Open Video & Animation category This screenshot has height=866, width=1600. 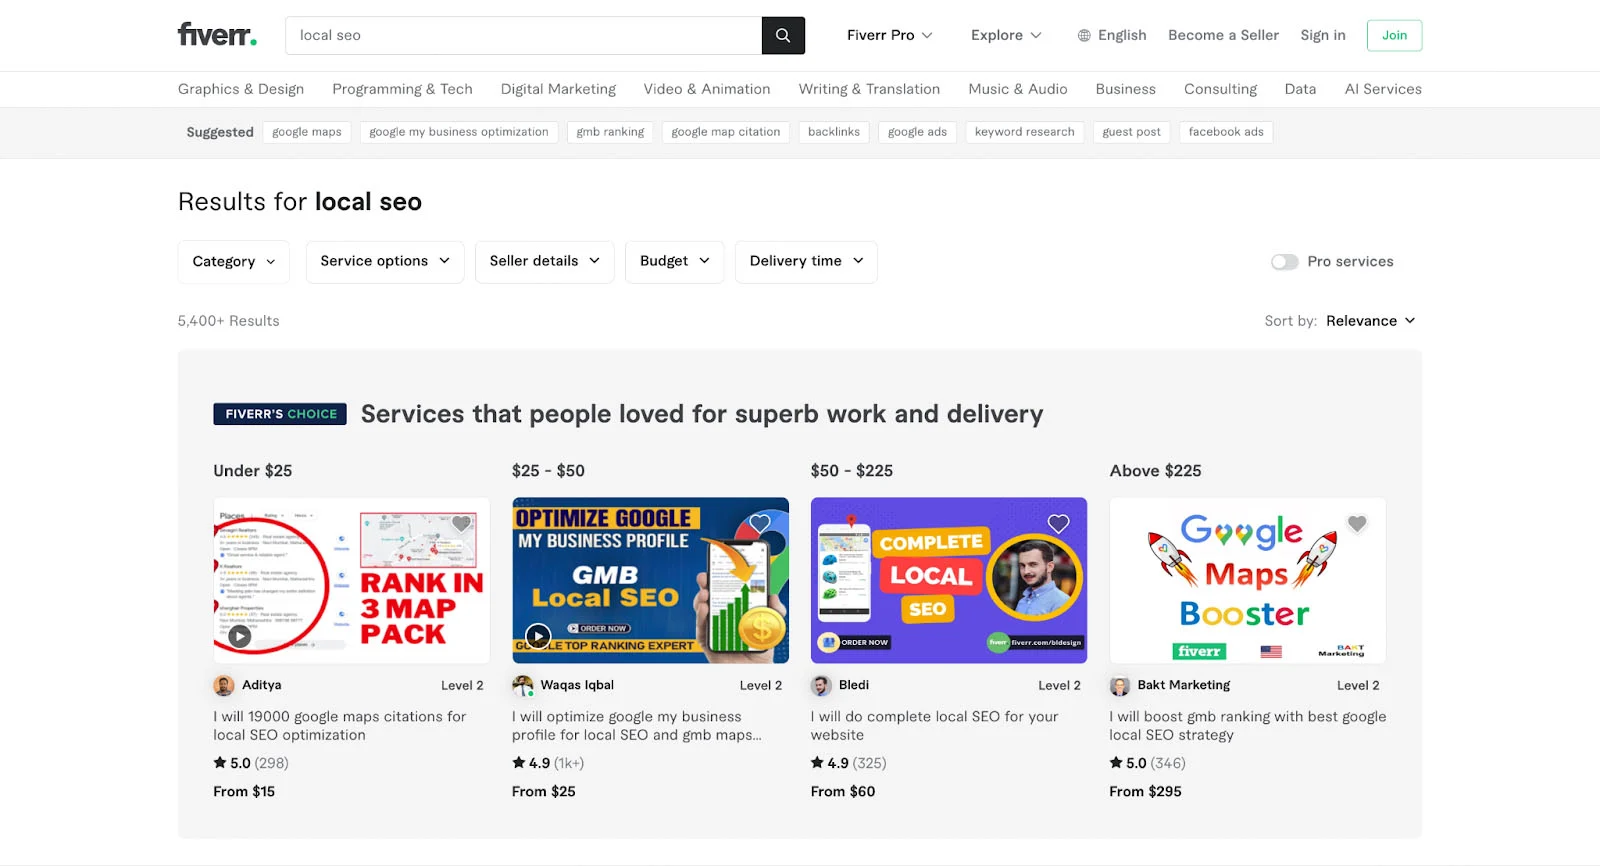pyautogui.click(x=707, y=89)
